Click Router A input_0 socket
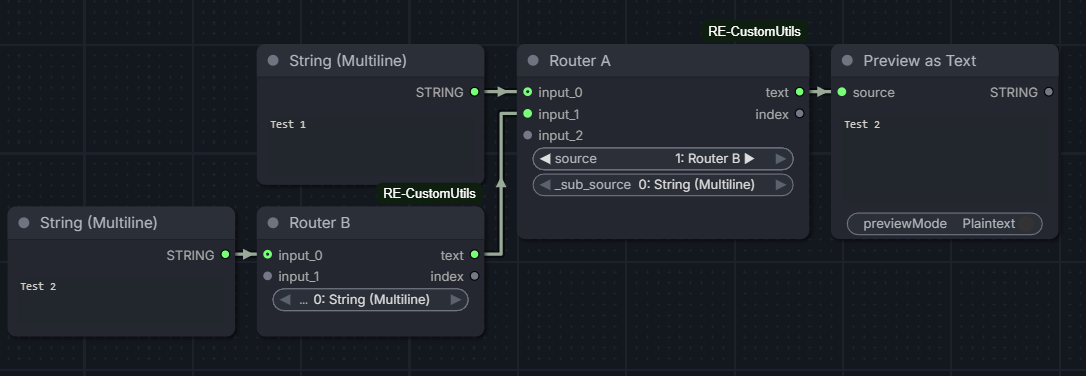1086x376 pixels. pos(528,91)
